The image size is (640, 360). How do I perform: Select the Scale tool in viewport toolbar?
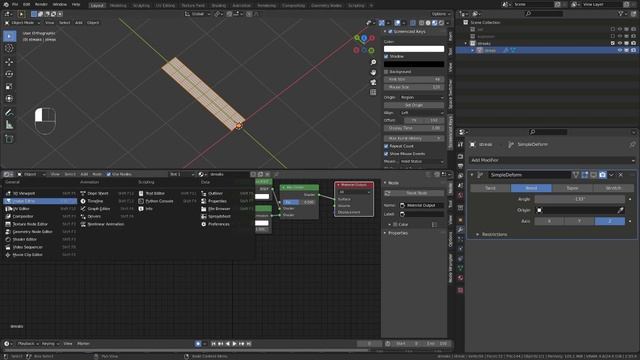9,87
